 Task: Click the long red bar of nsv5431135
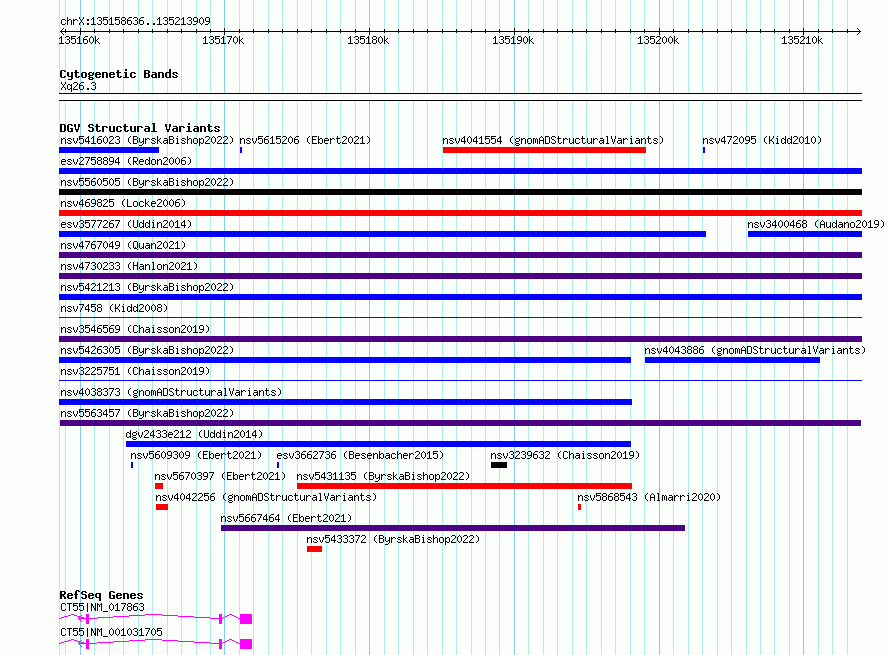(464, 486)
